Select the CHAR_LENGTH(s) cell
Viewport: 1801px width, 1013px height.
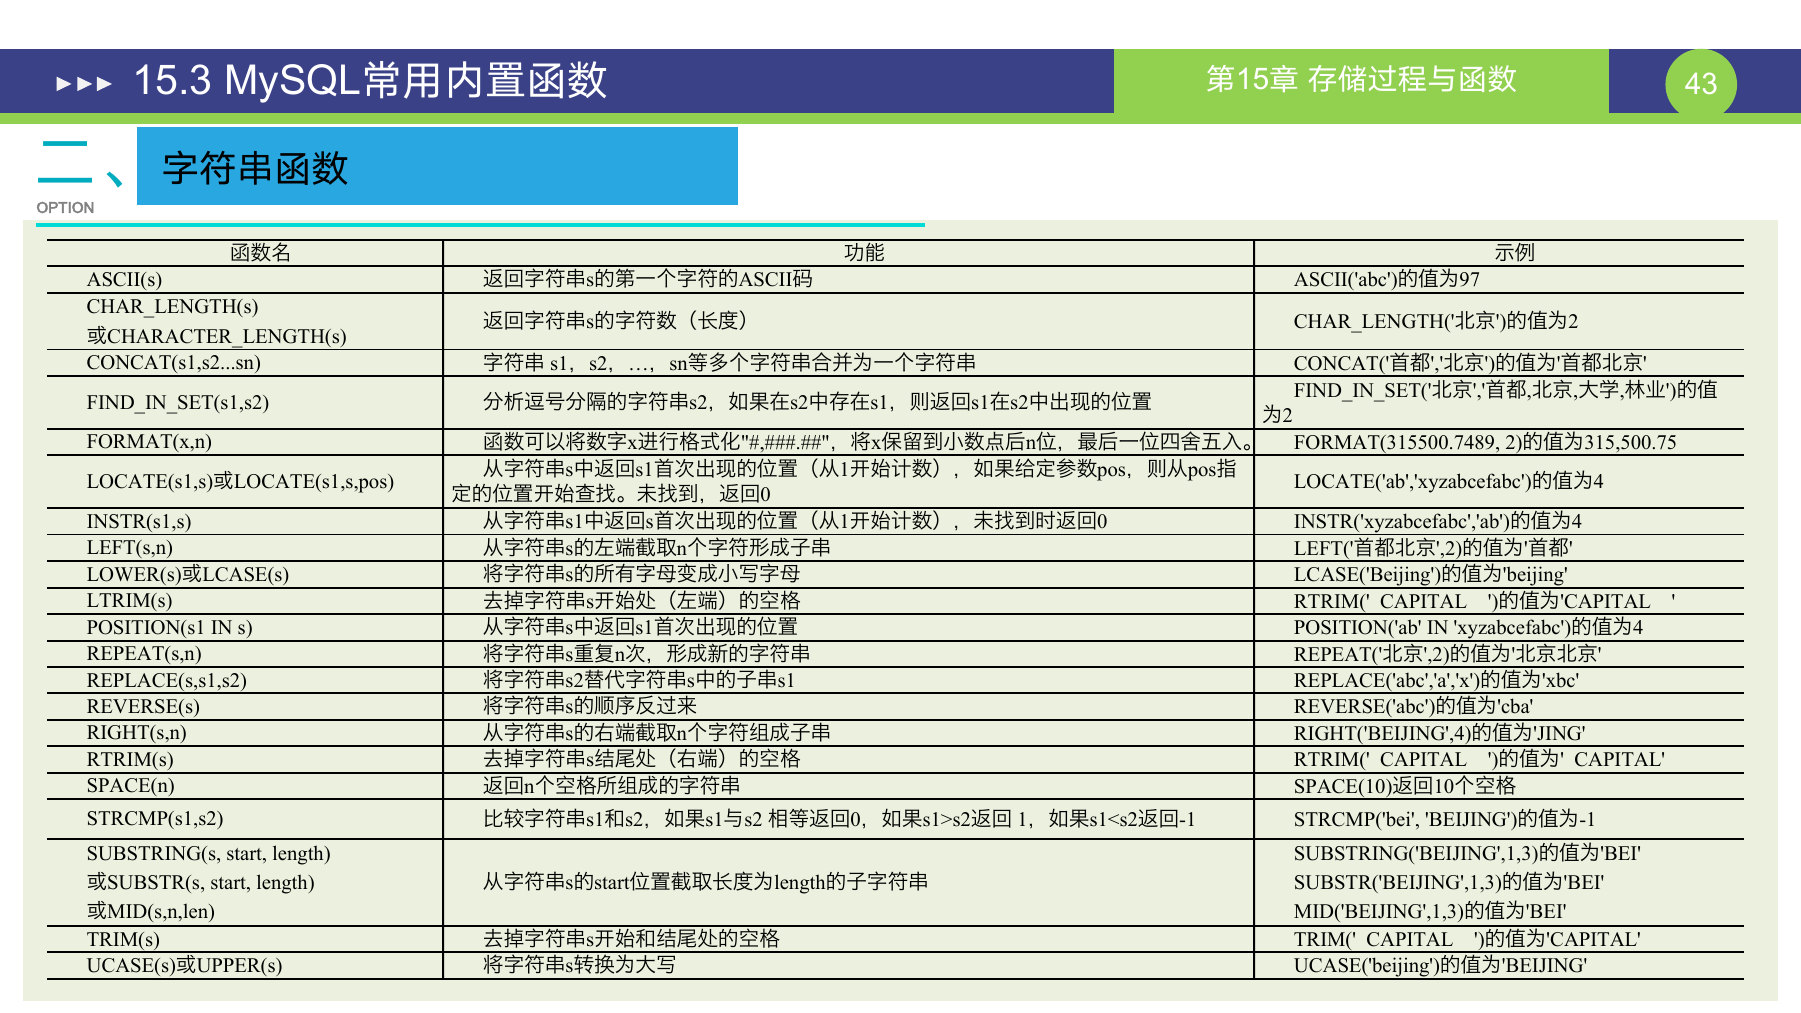click(x=172, y=306)
